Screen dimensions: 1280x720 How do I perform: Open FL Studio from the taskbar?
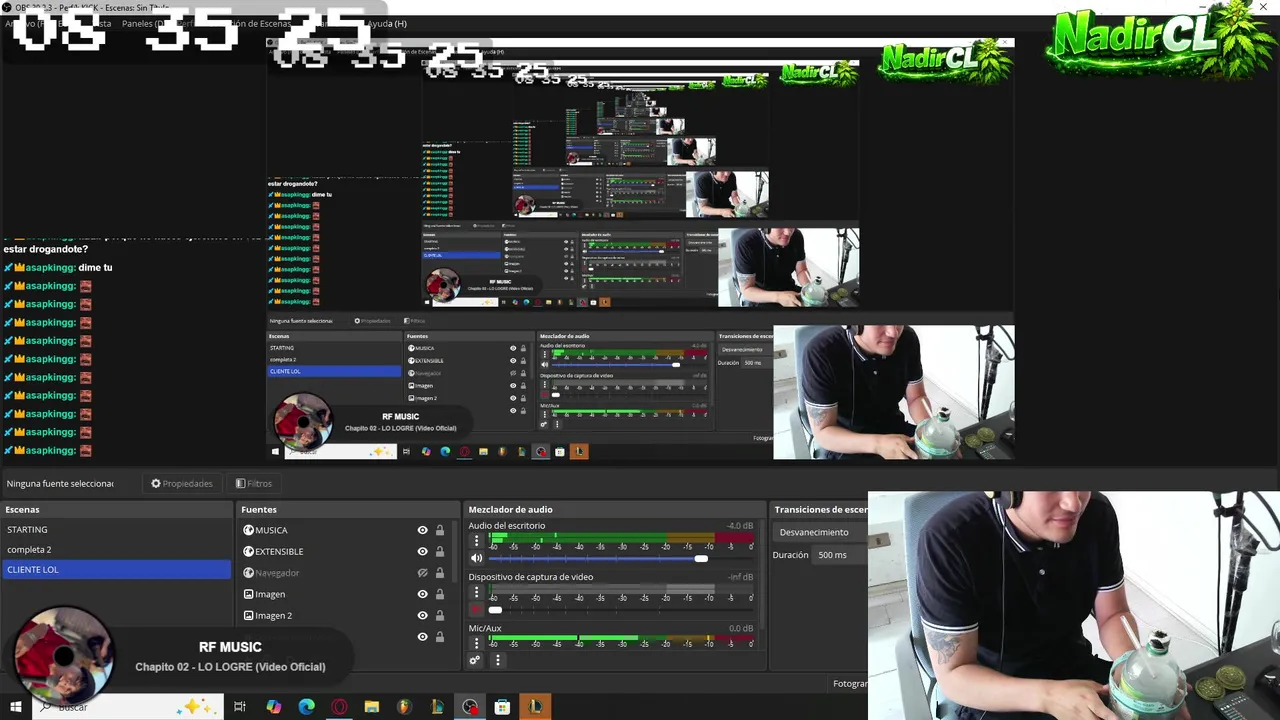coord(404,707)
